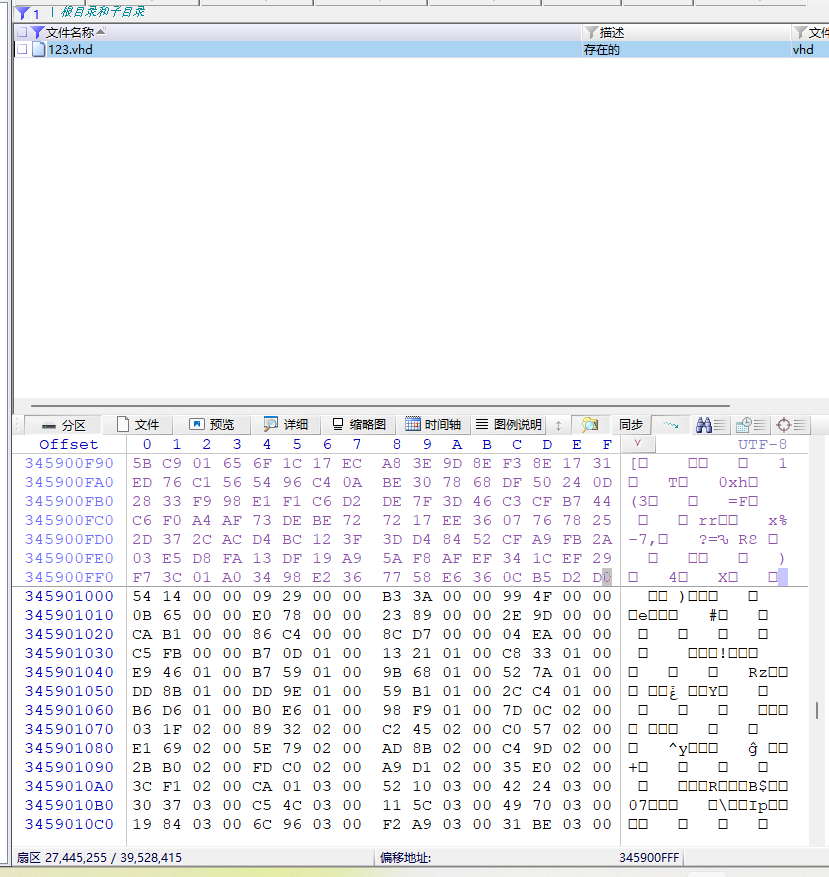829x877 pixels.
Task: Click the 345900FFF offset value in status bar
Action: click(x=649, y=857)
